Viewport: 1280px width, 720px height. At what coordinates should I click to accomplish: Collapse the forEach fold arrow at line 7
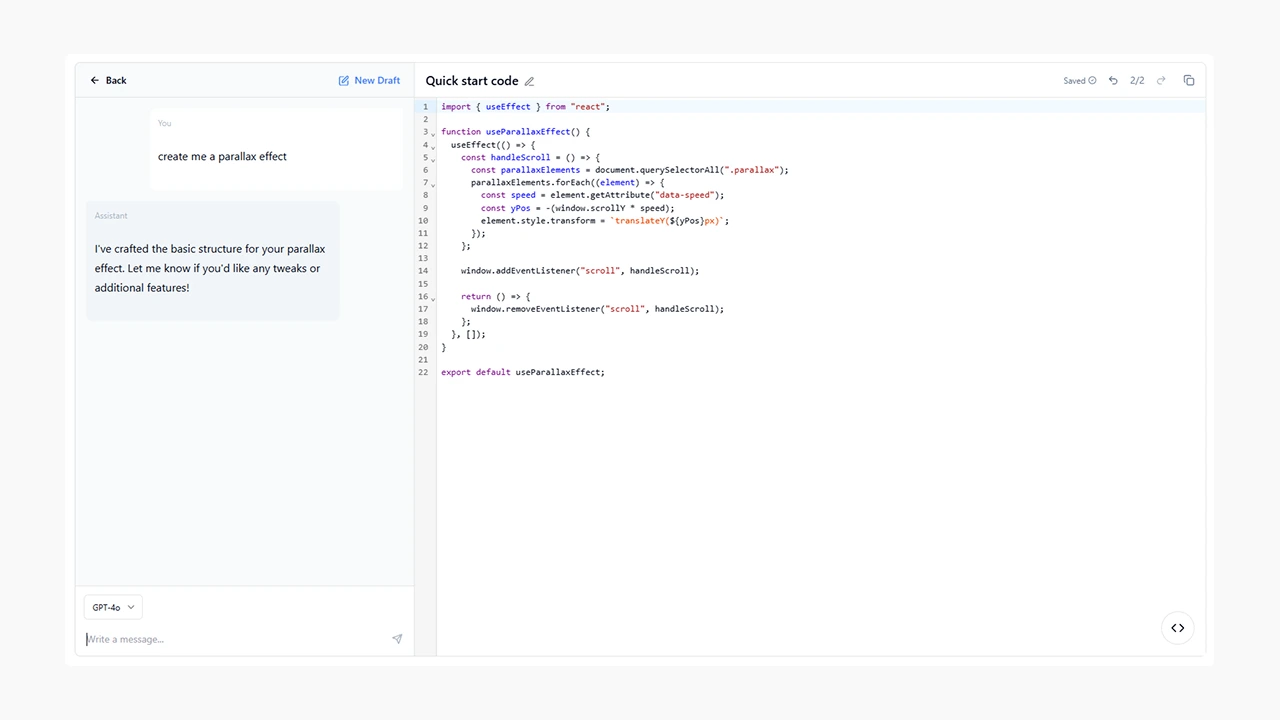click(433, 185)
